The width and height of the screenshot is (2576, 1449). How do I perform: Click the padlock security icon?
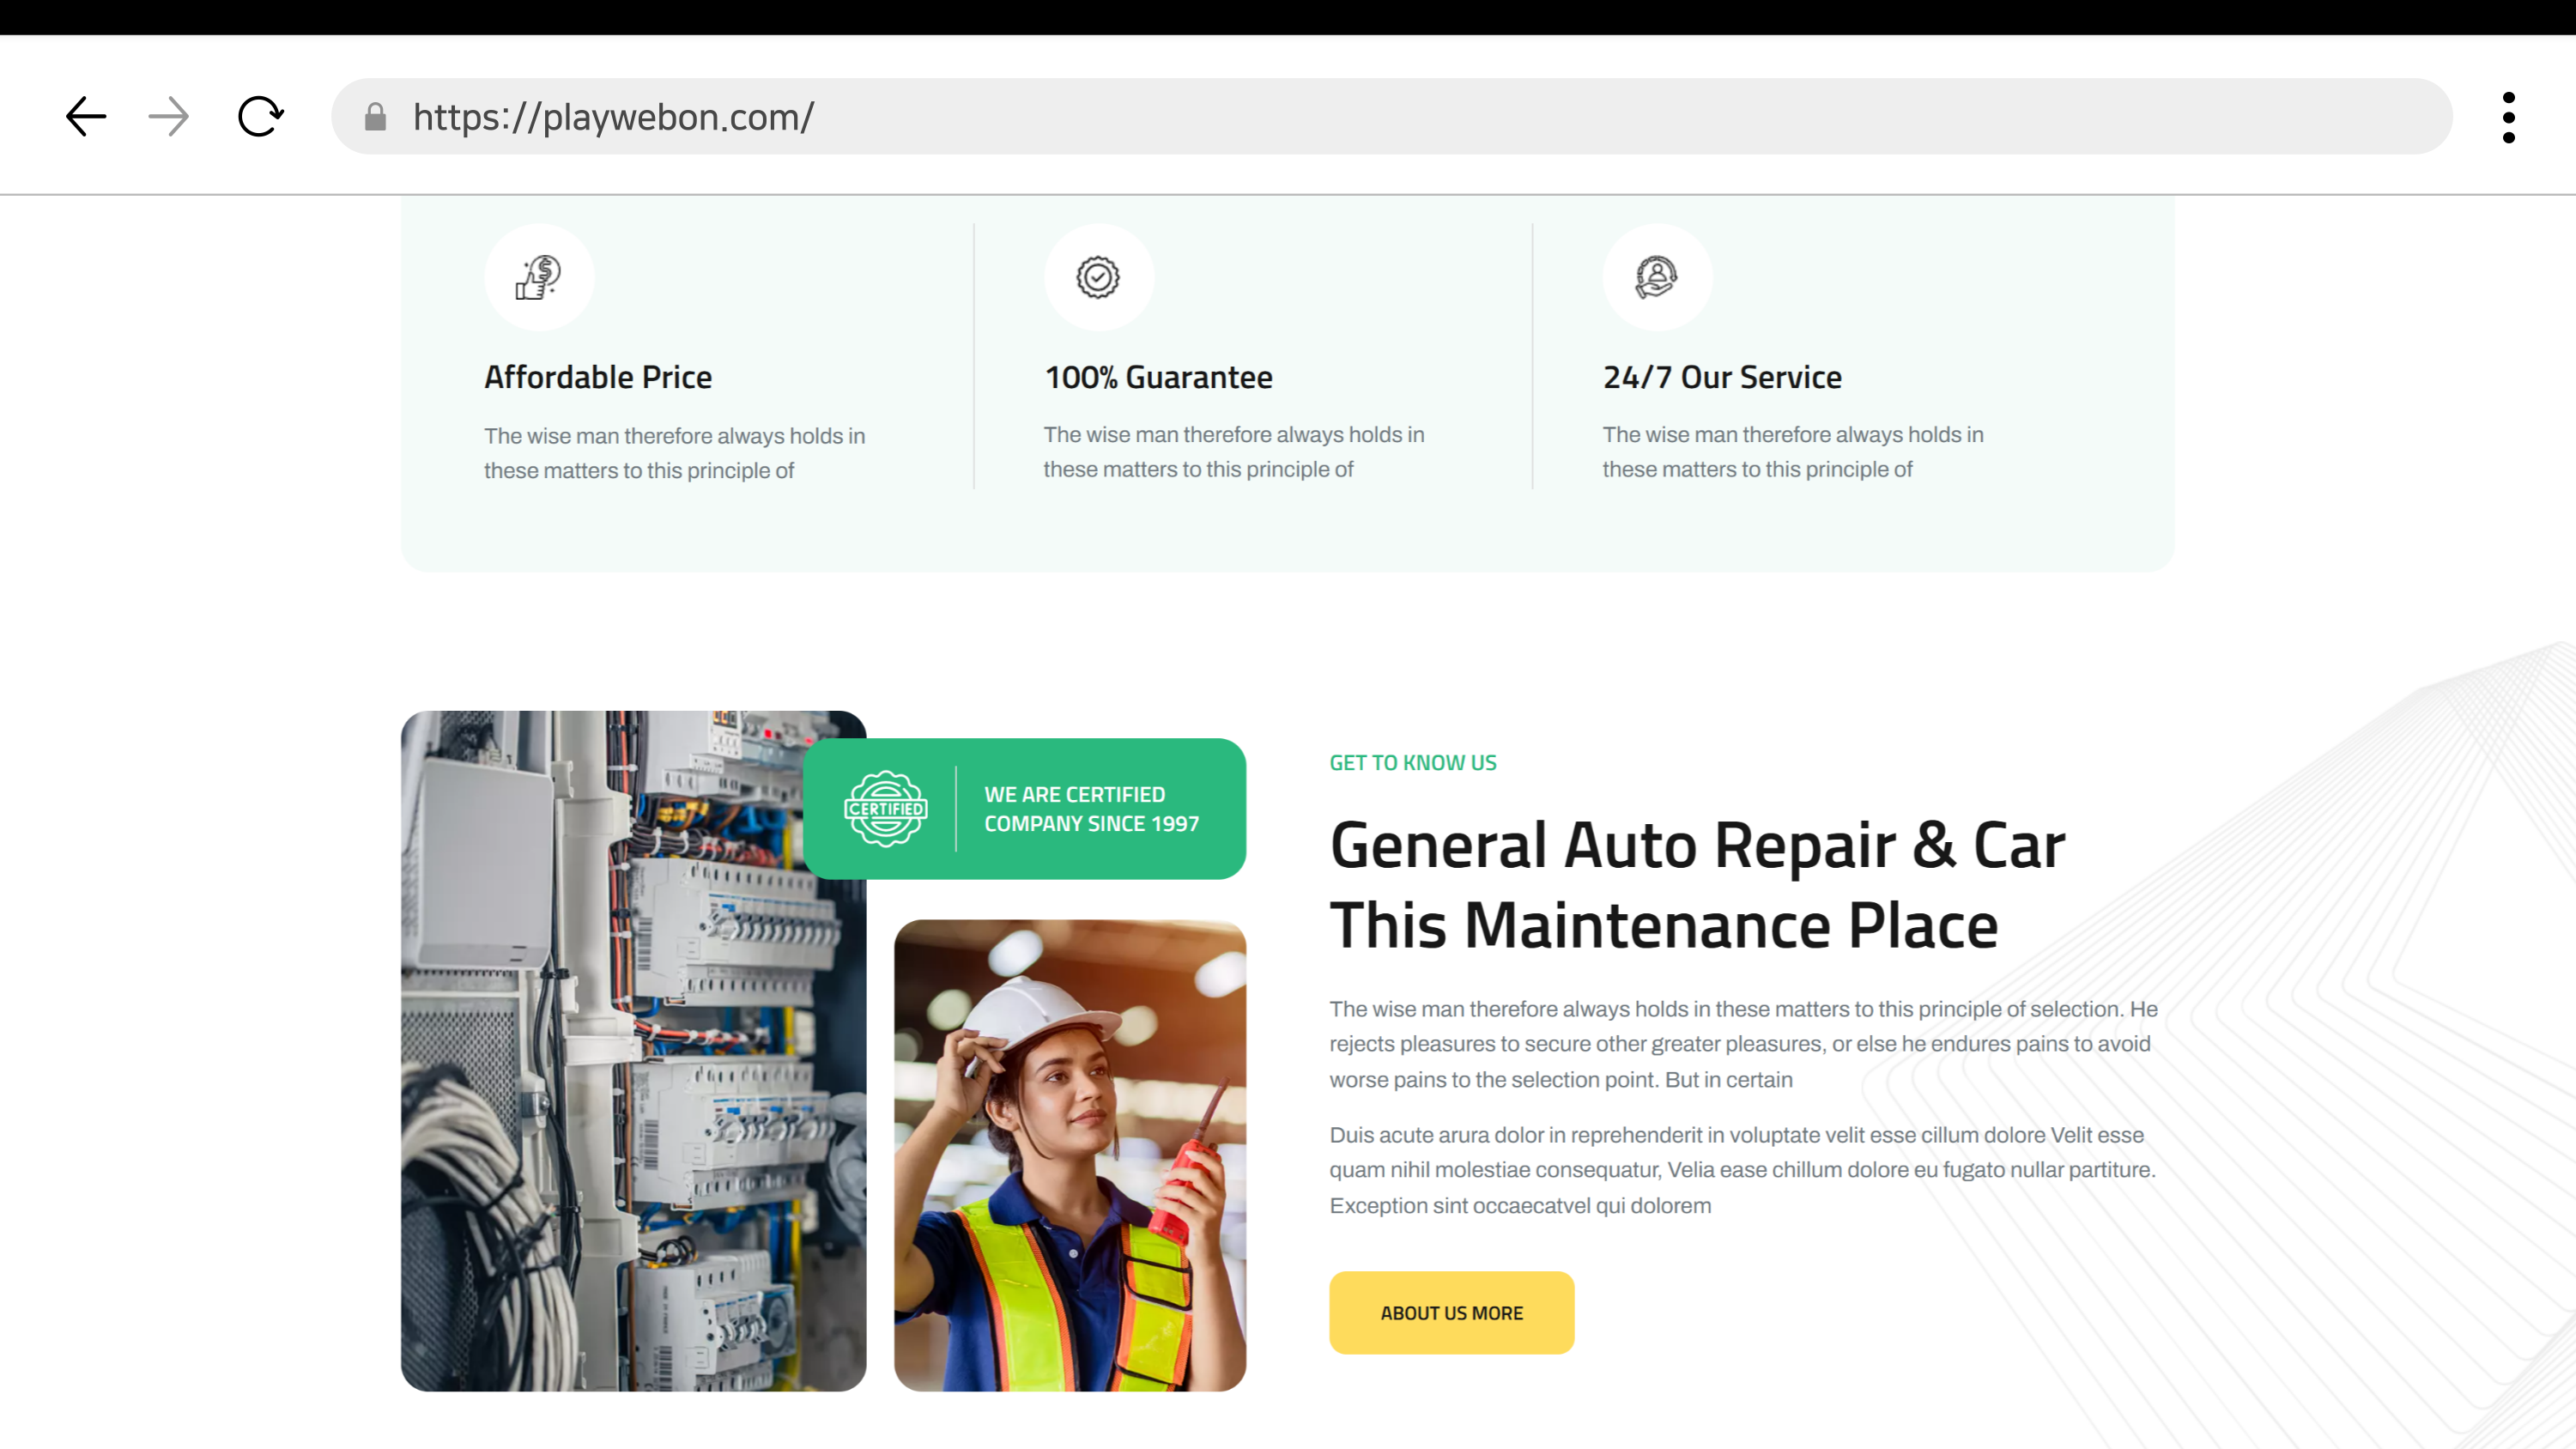[x=375, y=117]
